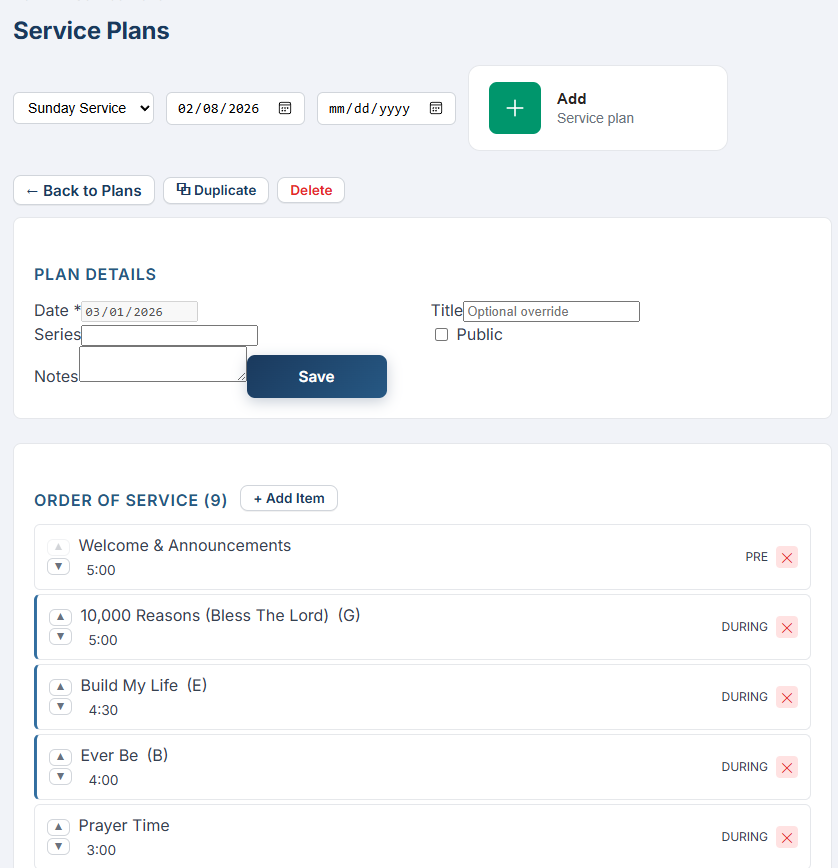Open the end date calendar picker

click(436, 108)
